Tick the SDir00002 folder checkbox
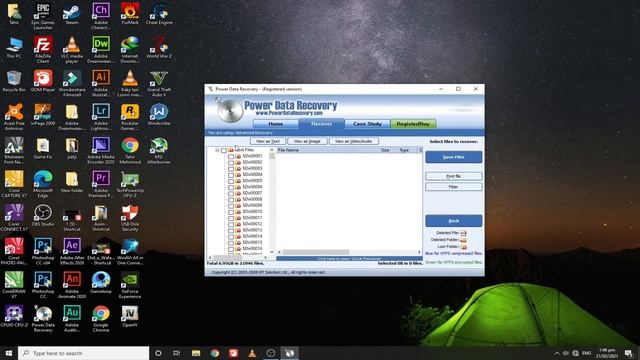 pos(231,162)
